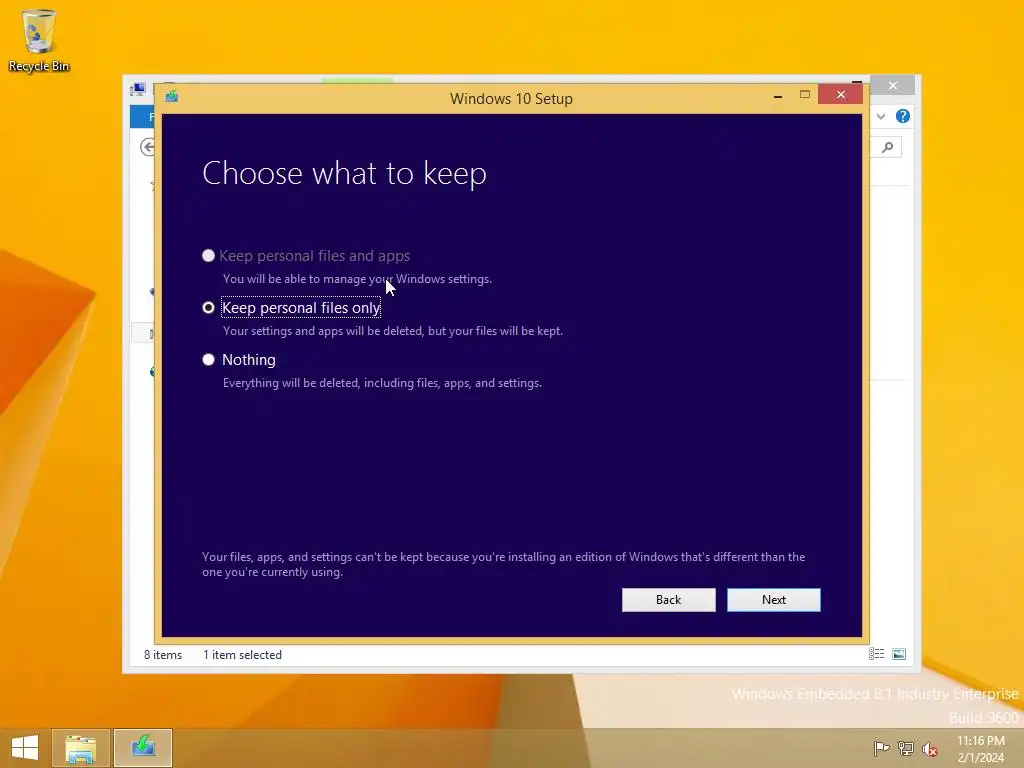
Task: Maximize the Windows 10 Setup window
Action: (x=805, y=95)
